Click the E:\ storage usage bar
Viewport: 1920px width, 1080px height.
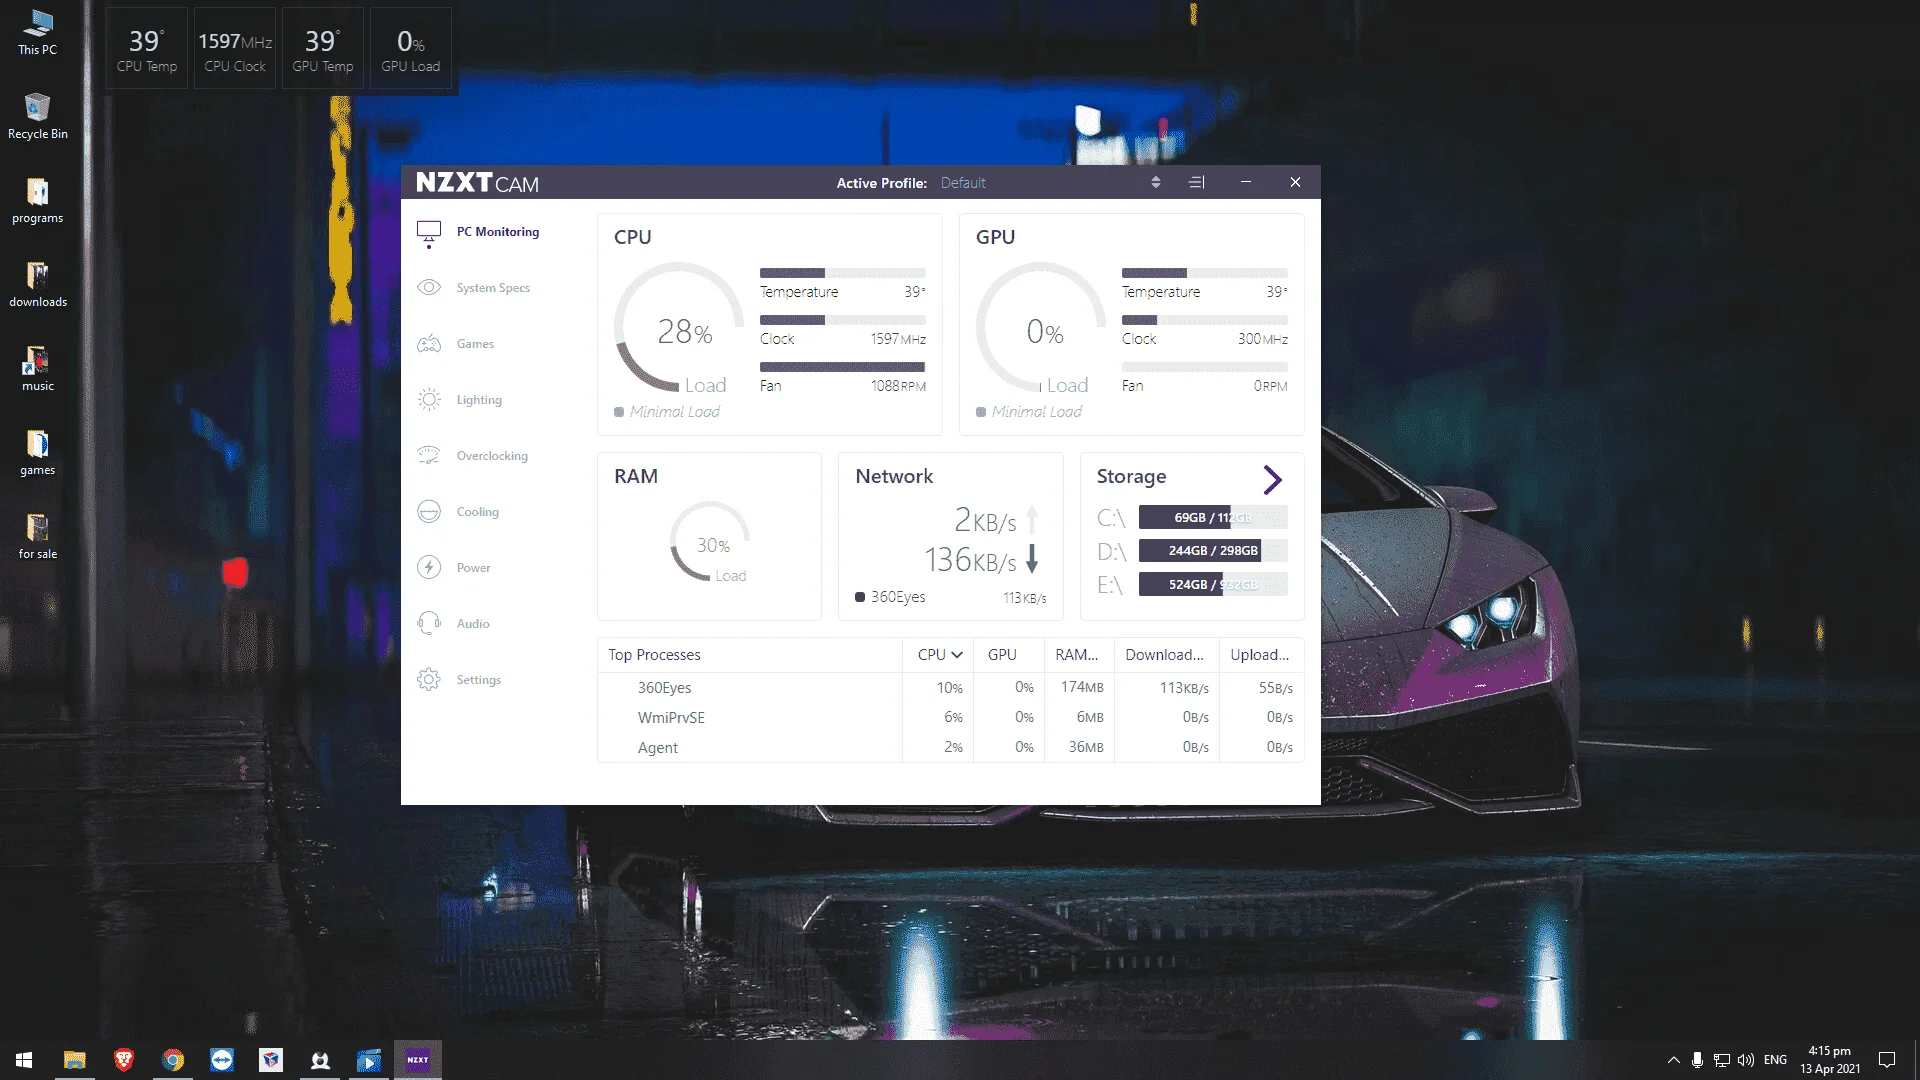point(1213,585)
